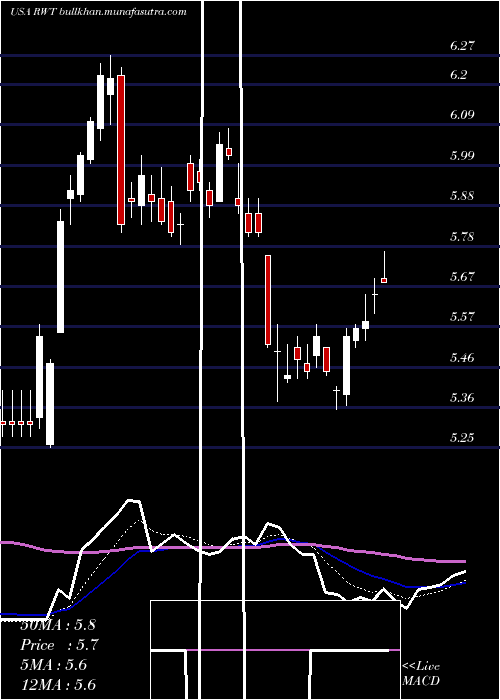
Task: Click the 5.46 price axis label
Action: tap(462, 357)
